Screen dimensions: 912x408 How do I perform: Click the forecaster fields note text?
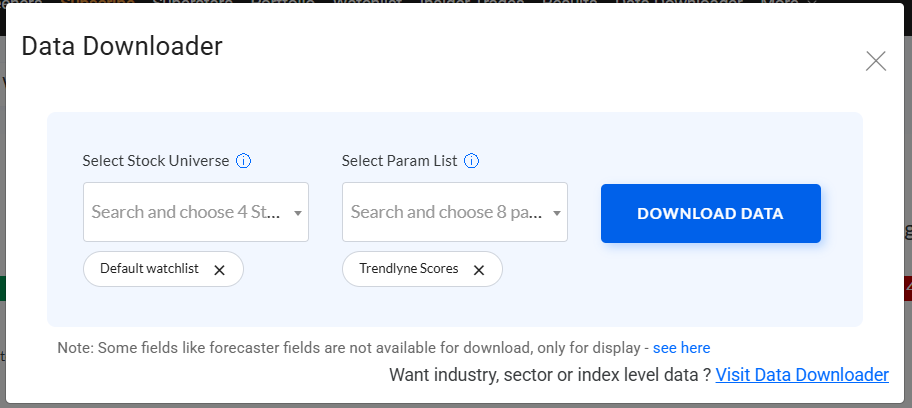point(350,348)
